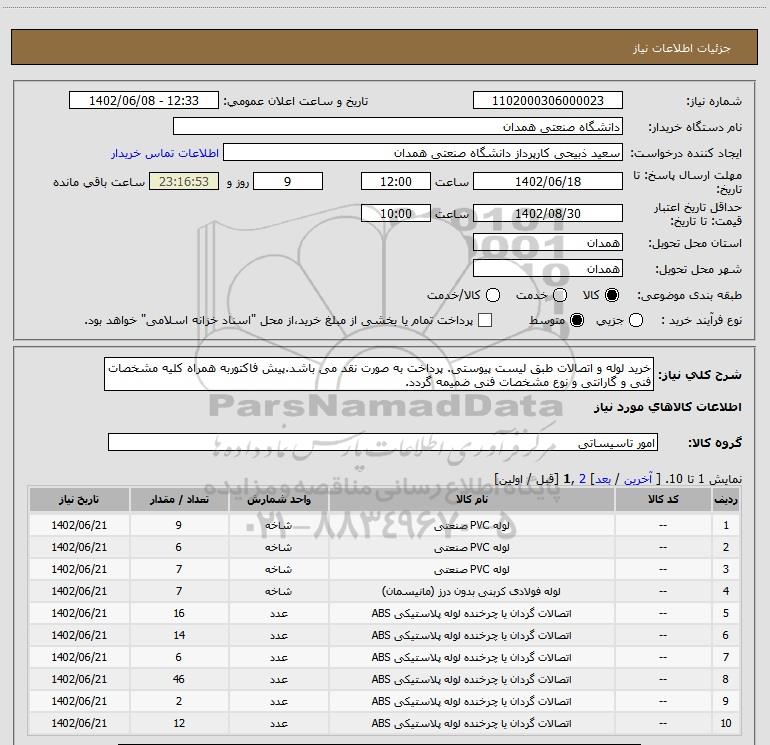Click the تعداد / مقدار column header
Screen dimensions: 770x745
[x=179, y=499]
